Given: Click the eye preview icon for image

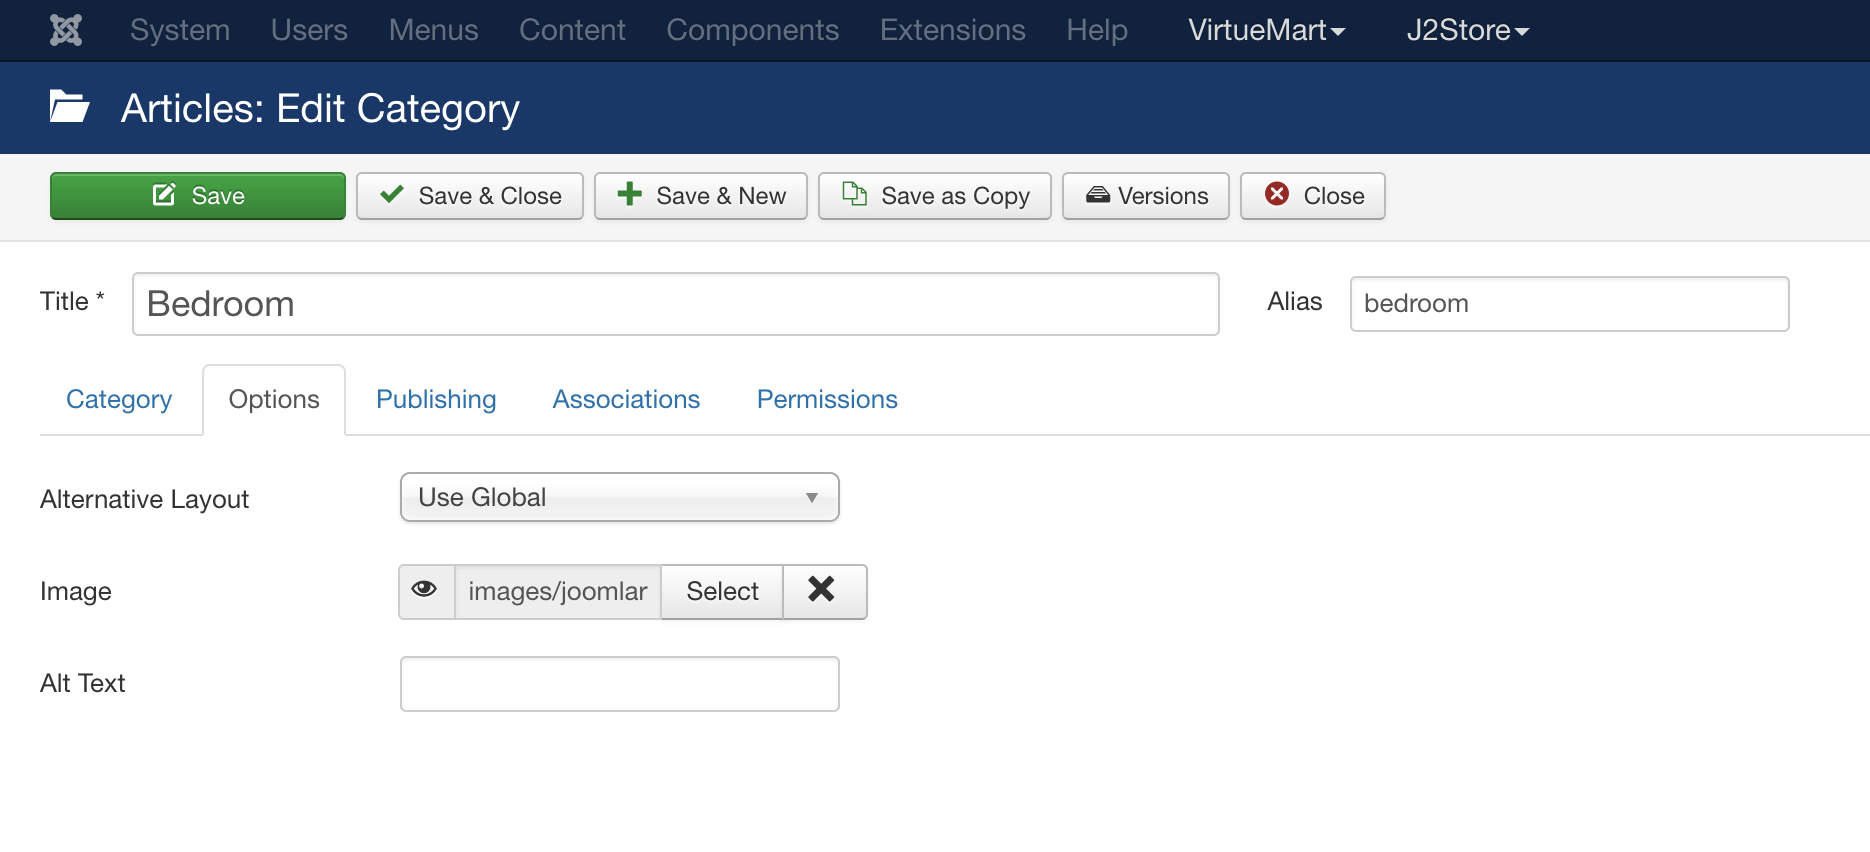Looking at the screenshot, I should [x=425, y=590].
